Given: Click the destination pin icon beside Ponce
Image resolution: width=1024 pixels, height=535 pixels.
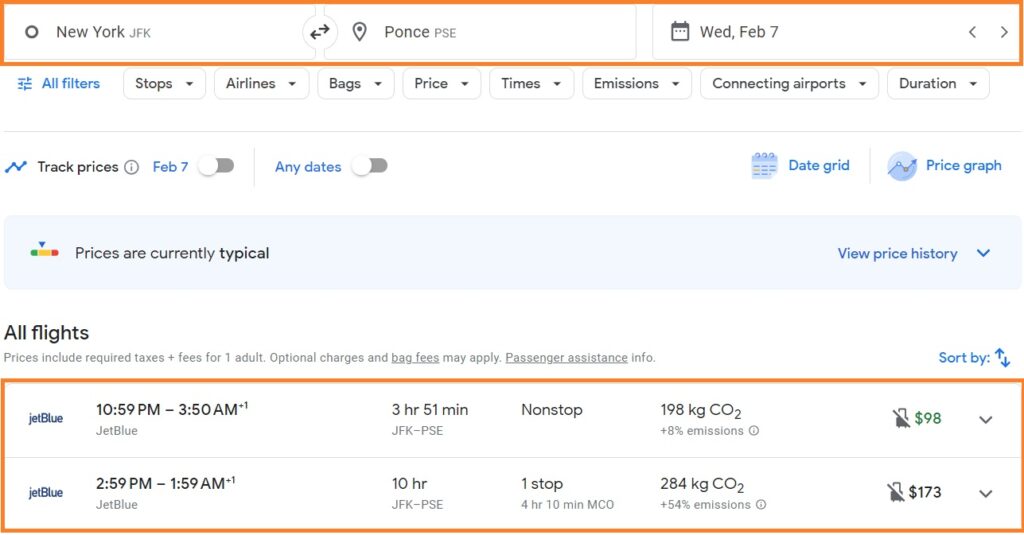Looking at the screenshot, I should [x=359, y=31].
